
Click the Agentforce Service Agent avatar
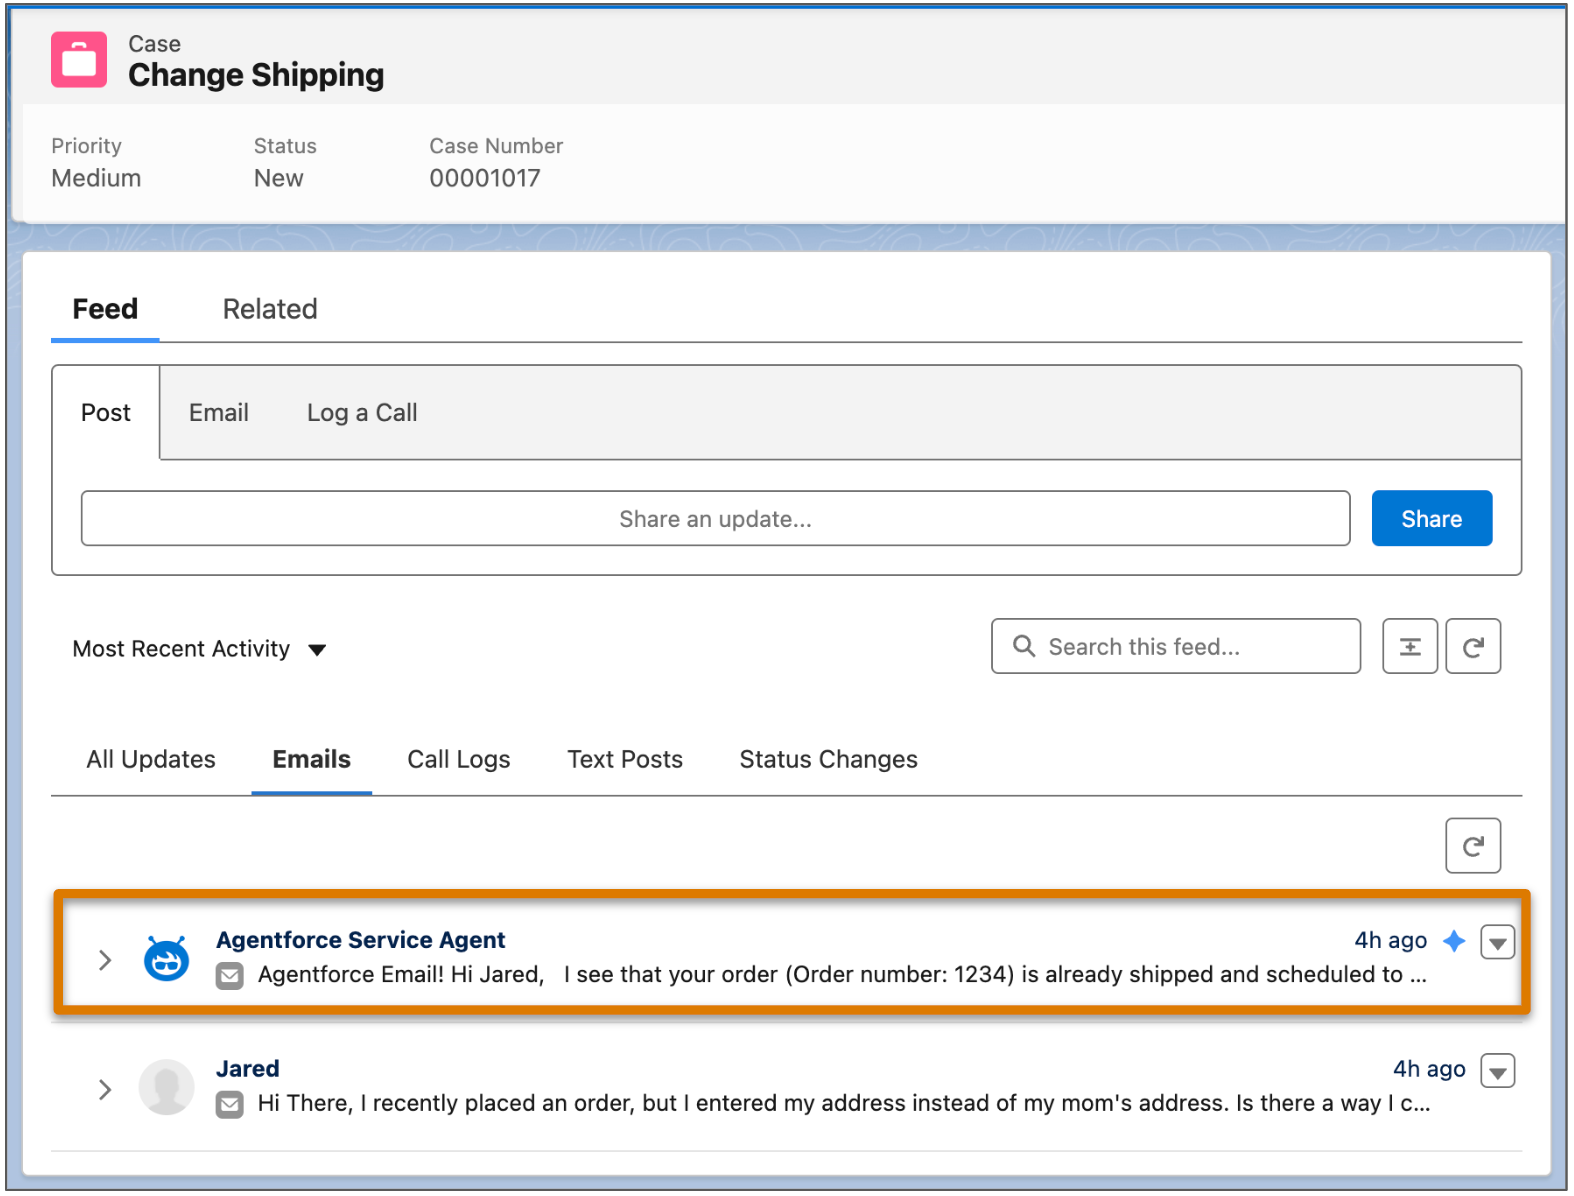click(x=167, y=959)
